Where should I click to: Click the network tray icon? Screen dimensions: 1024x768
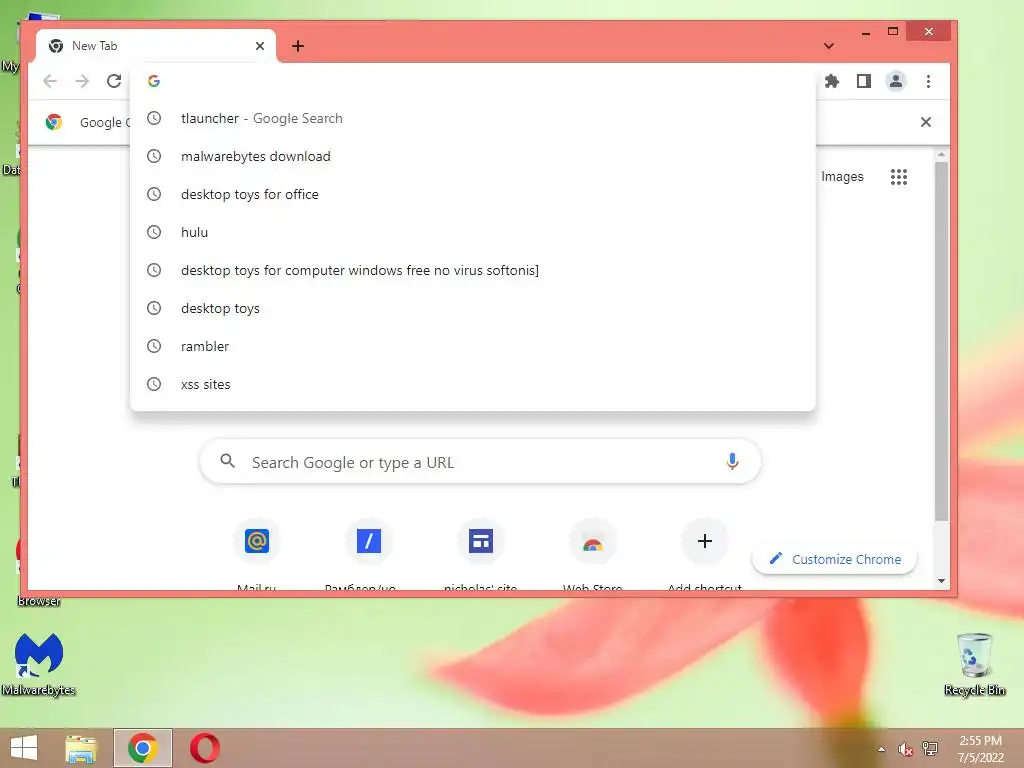click(x=929, y=748)
